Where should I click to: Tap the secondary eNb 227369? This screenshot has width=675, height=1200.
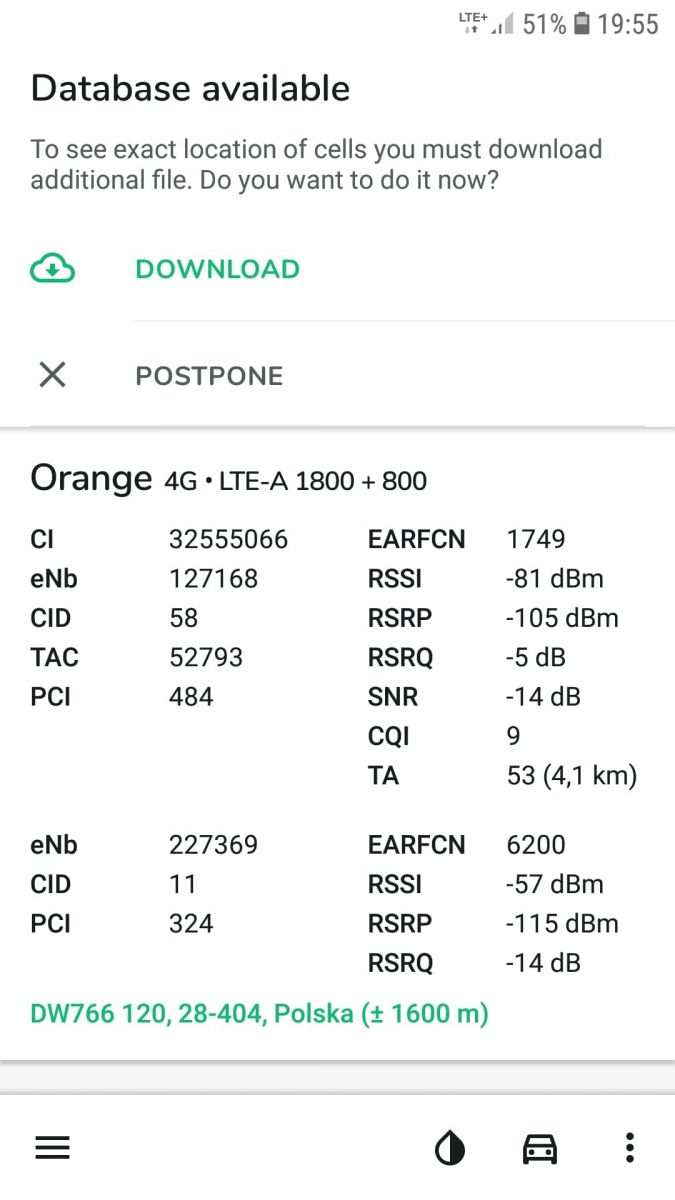point(214,845)
